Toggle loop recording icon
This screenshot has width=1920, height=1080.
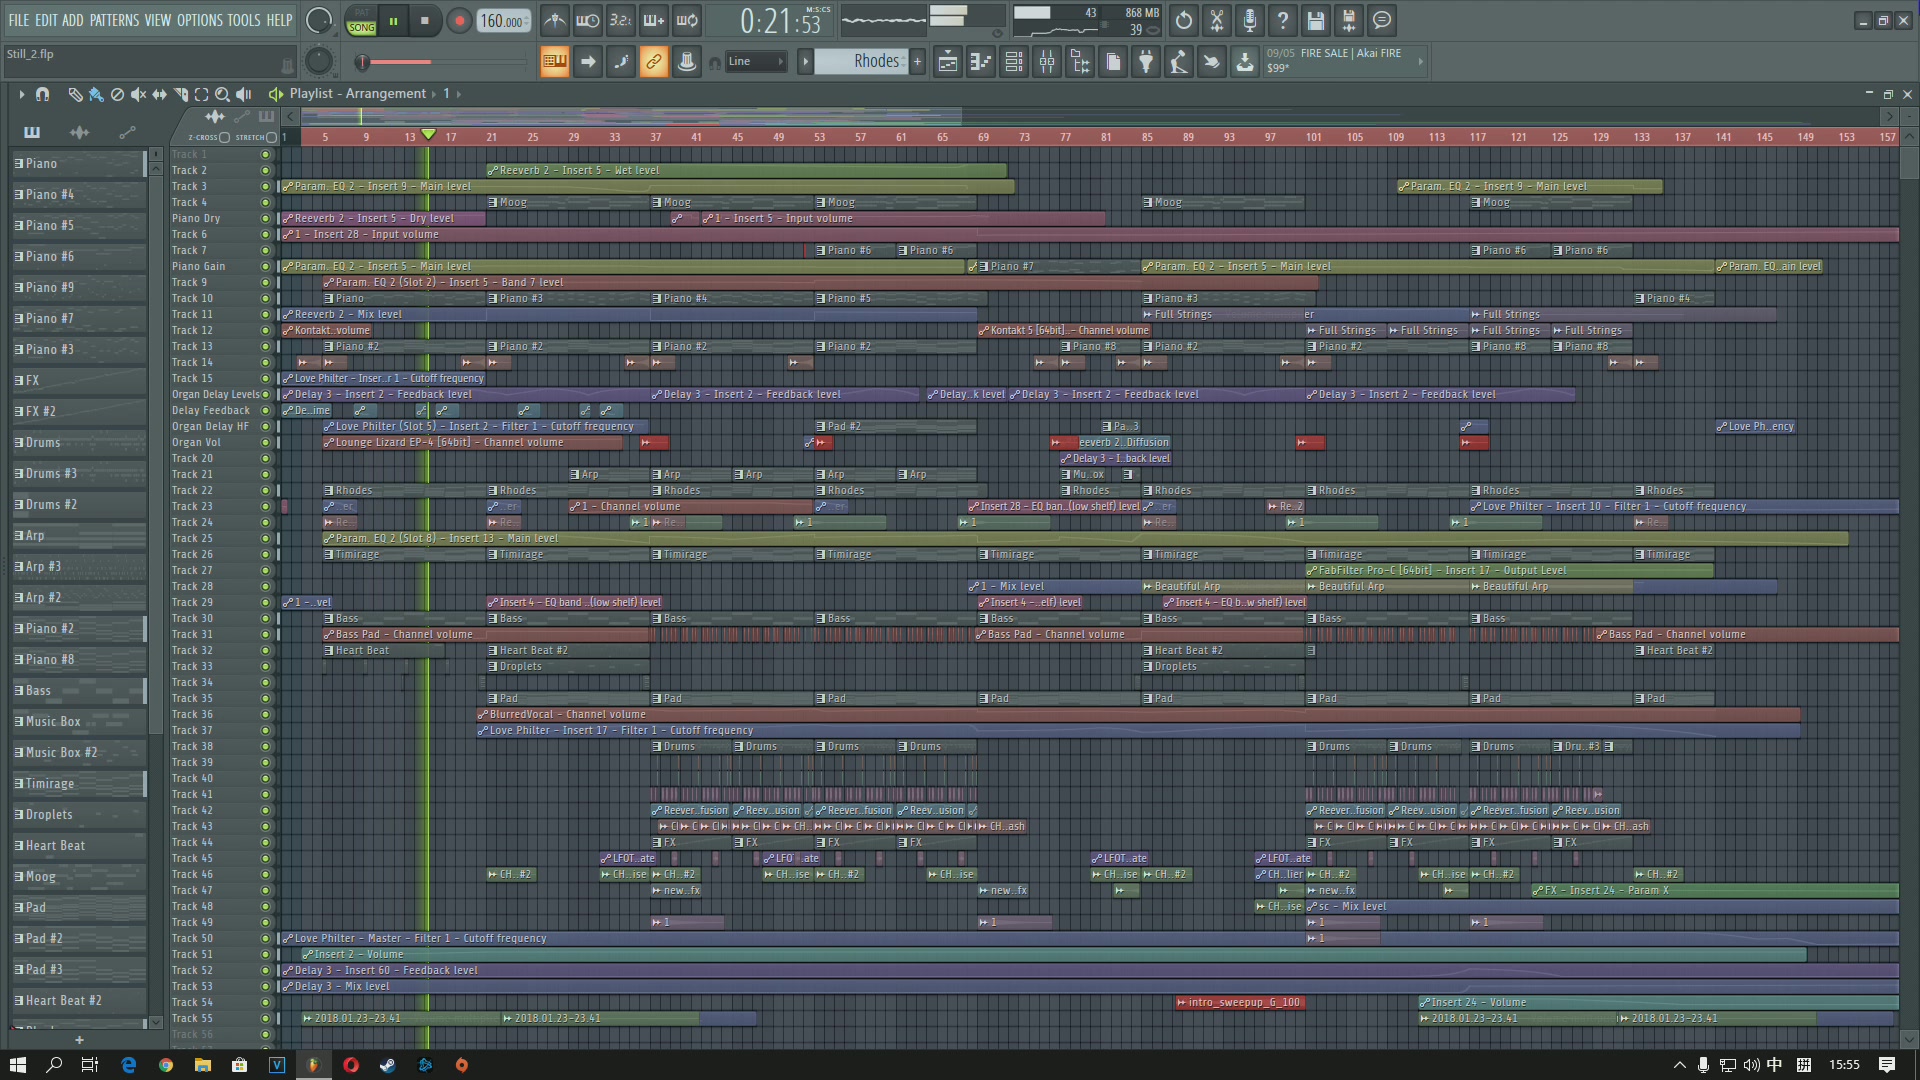[686, 20]
